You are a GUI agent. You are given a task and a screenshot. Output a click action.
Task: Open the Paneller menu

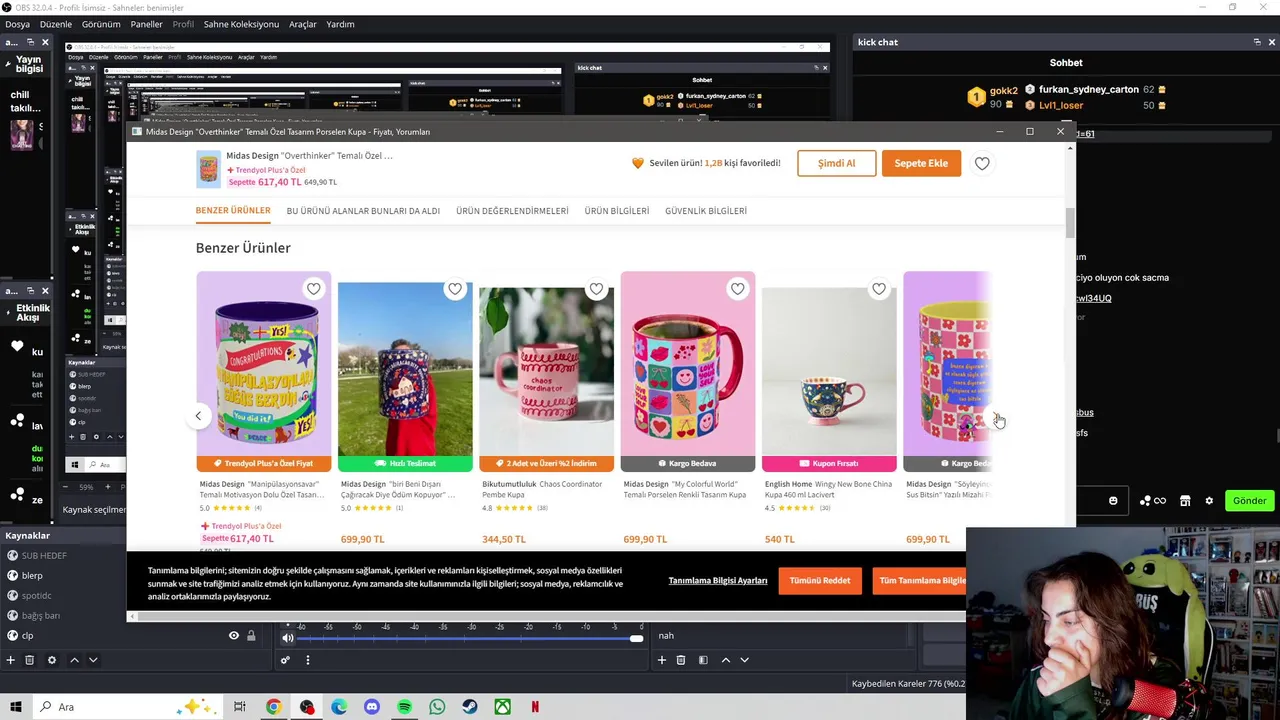[147, 24]
